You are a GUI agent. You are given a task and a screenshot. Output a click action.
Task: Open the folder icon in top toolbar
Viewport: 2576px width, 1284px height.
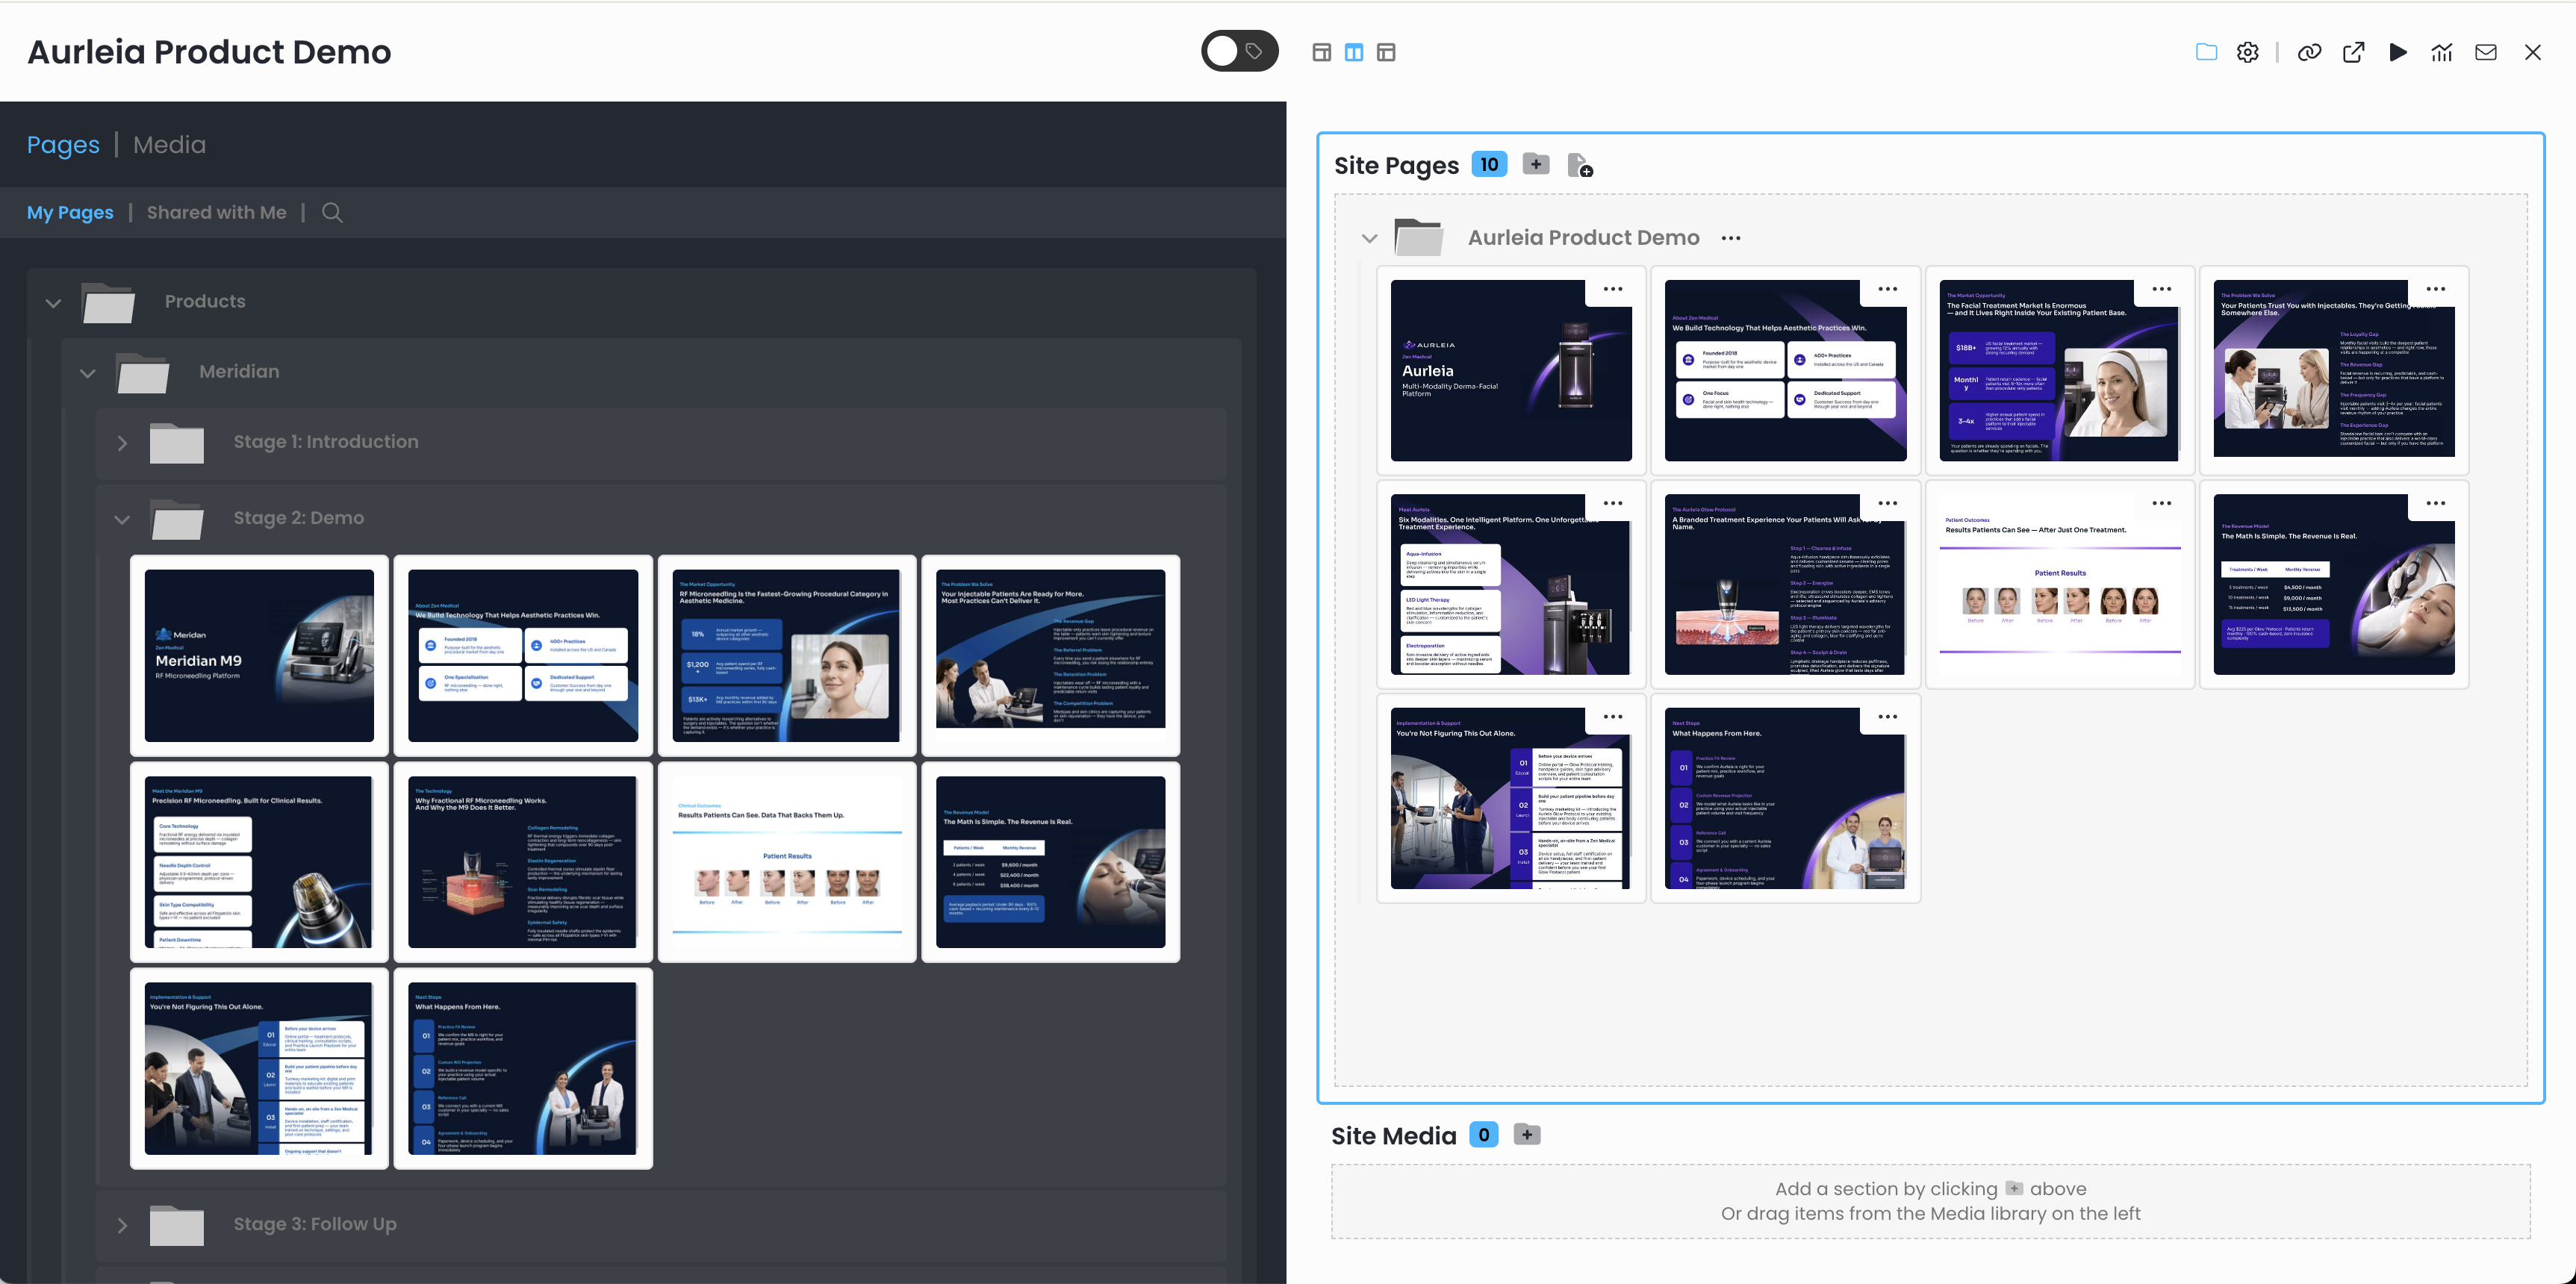[x=2206, y=52]
